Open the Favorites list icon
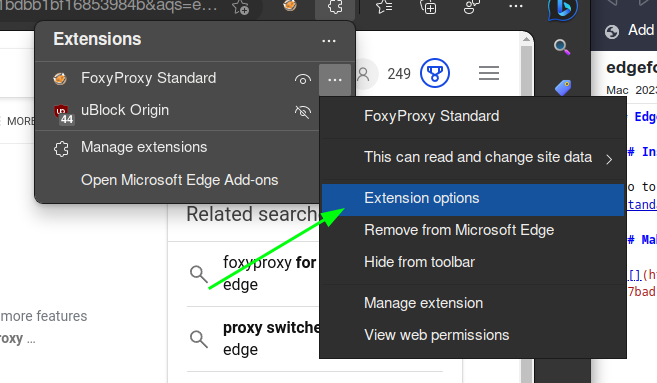Image resolution: width=657 pixels, height=383 pixels. tap(384, 7)
